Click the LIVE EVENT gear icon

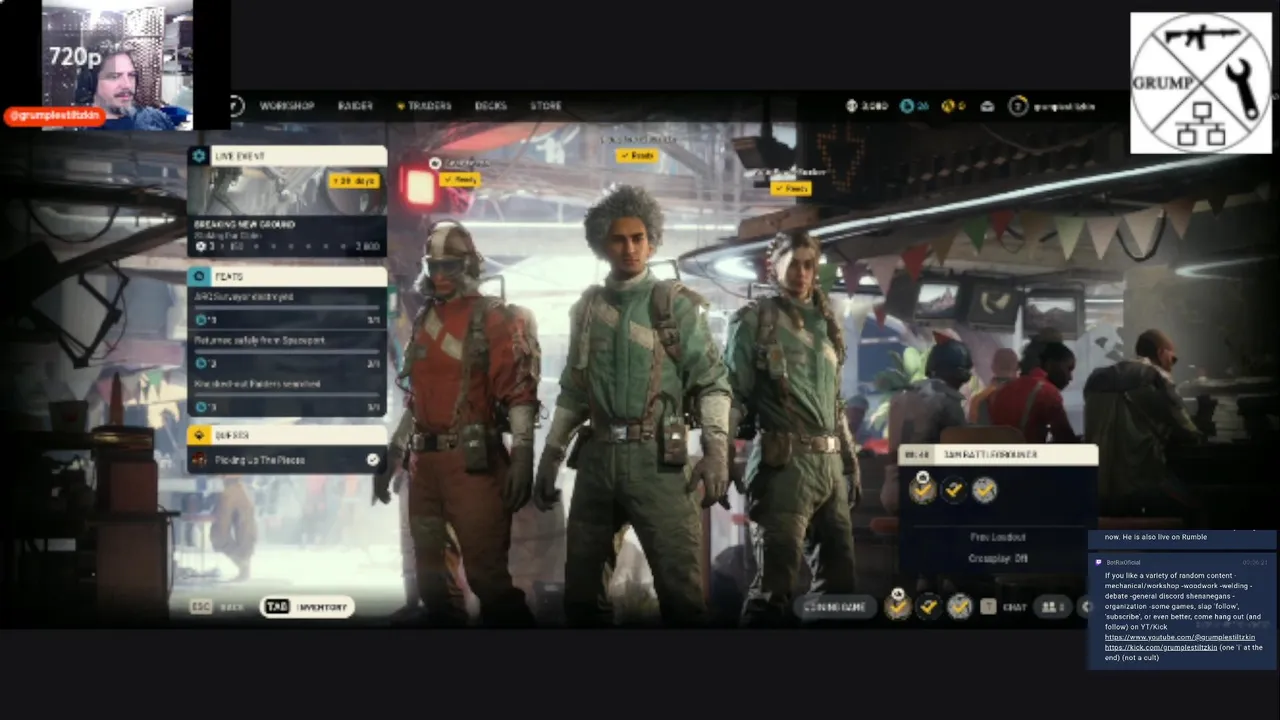coord(198,156)
